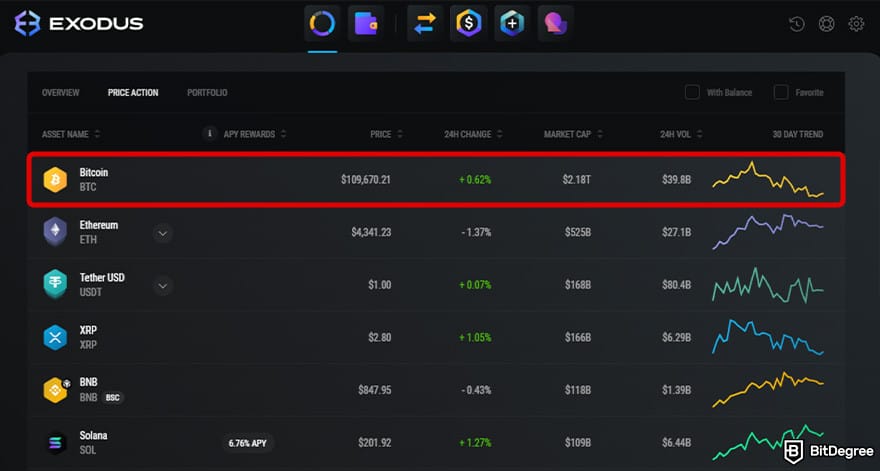Open the Tether USD asset name

pyautogui.click(x=102, y=277)
